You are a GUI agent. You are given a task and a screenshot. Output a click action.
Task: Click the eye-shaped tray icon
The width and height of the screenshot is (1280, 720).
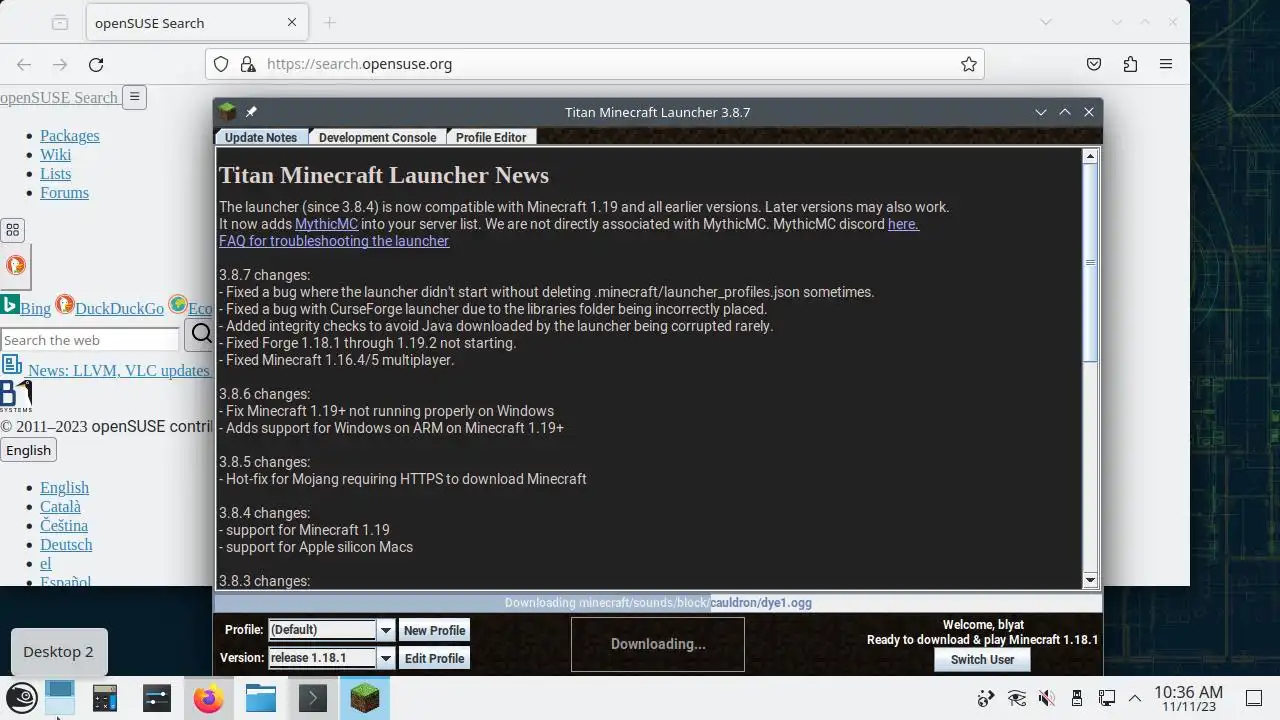[1017, 698]
